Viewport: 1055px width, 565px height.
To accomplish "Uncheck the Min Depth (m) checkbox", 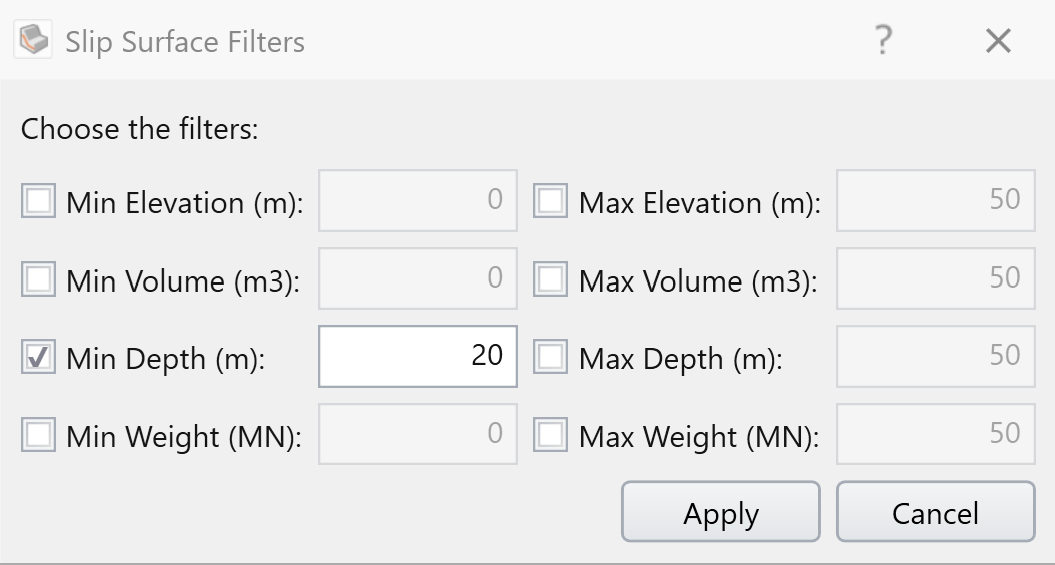I will 38,356.
